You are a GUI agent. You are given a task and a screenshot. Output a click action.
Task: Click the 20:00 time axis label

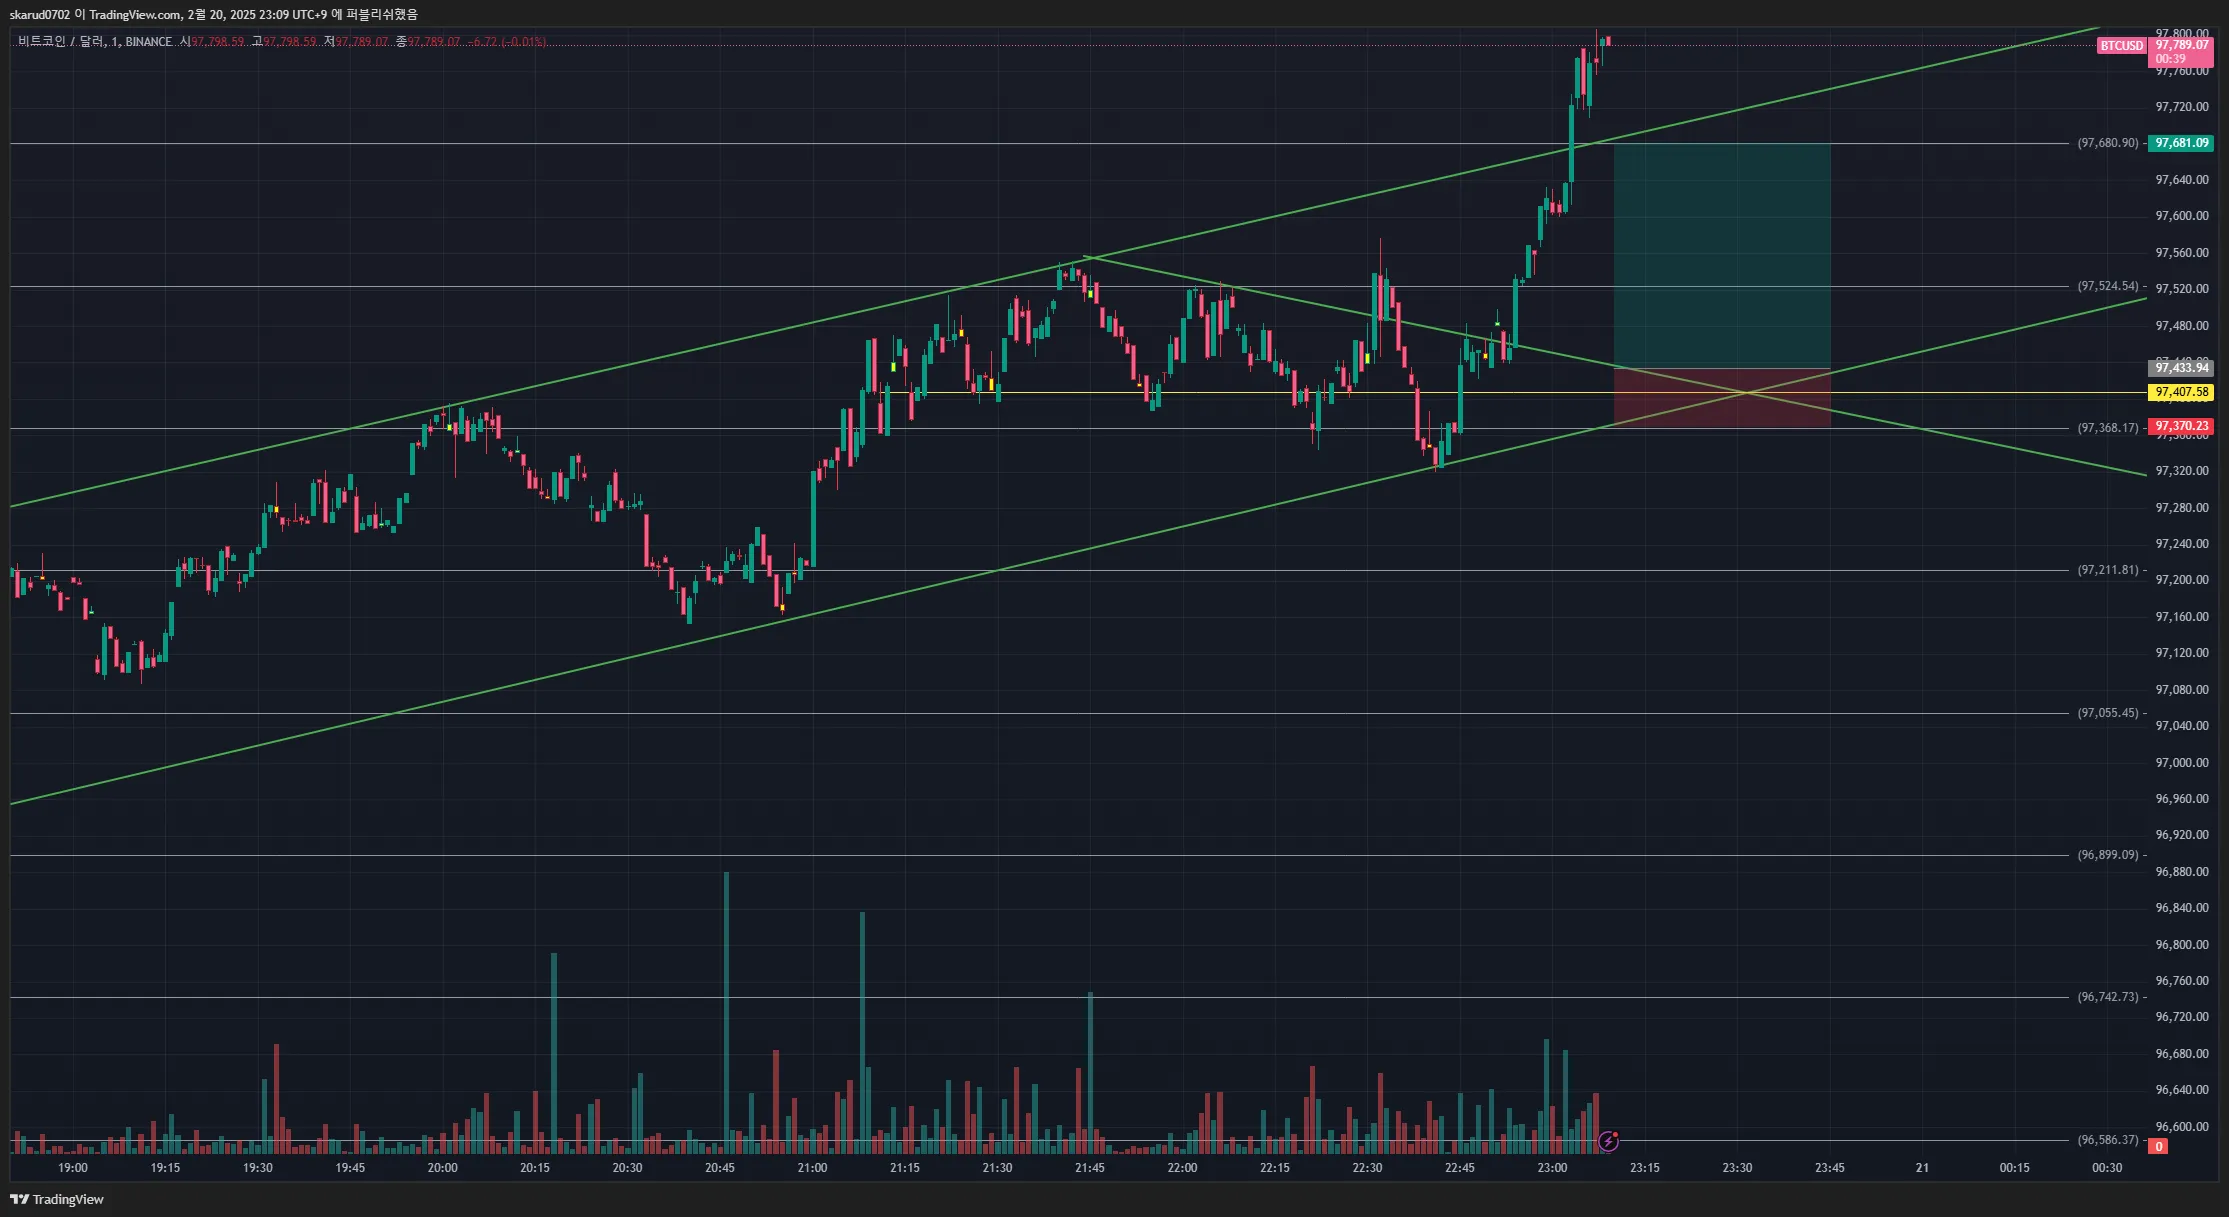(442, 1168)
